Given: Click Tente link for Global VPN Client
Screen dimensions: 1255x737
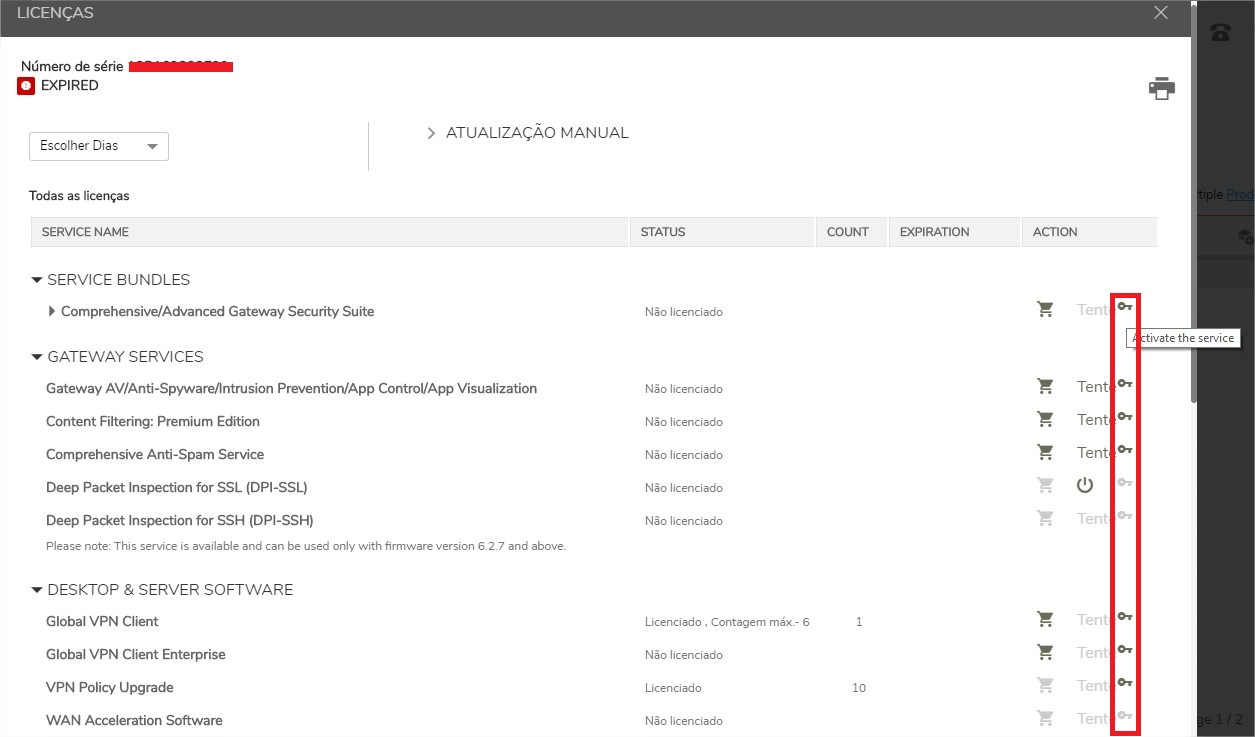Looking at the screenshot, I should [x=1096, y=620].
